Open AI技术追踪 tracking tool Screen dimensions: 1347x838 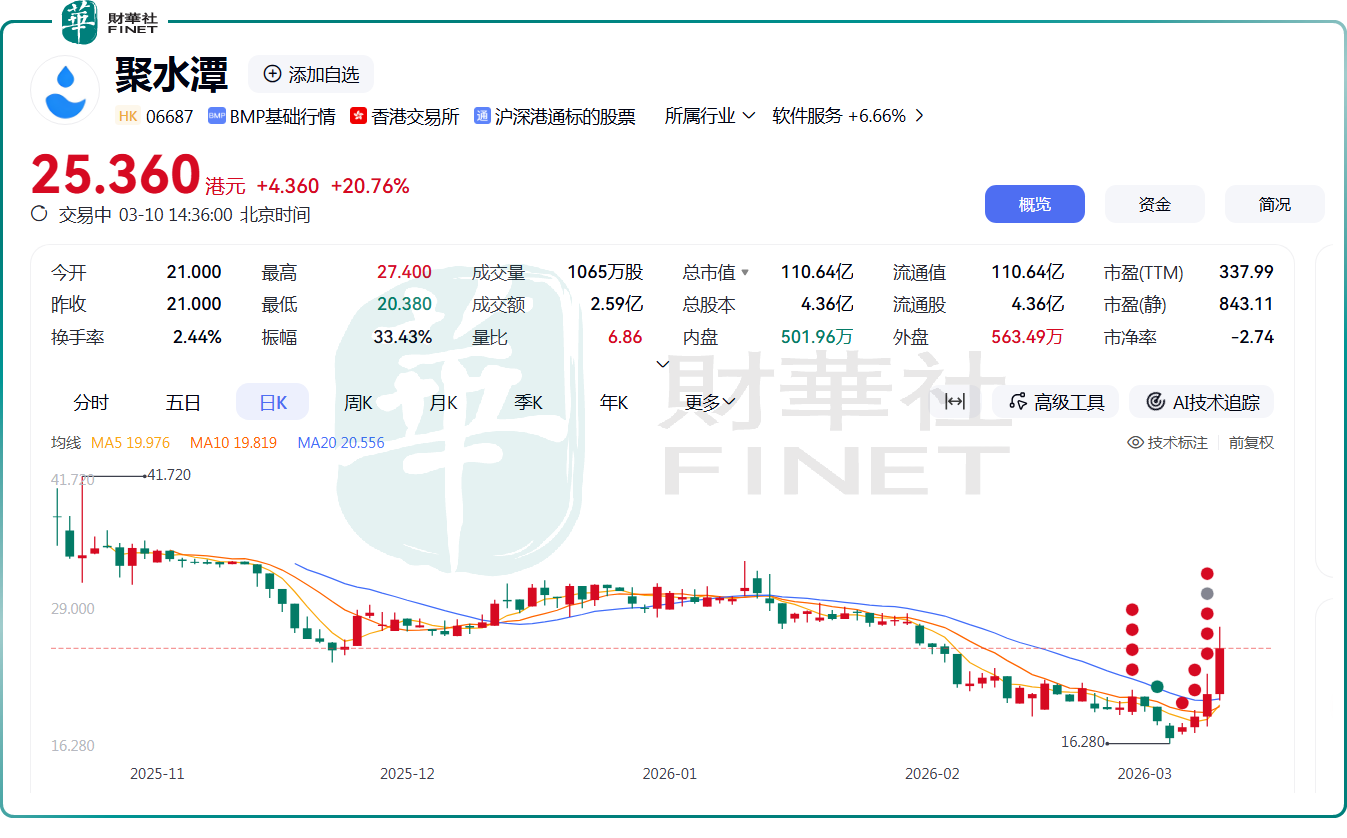1201,402
